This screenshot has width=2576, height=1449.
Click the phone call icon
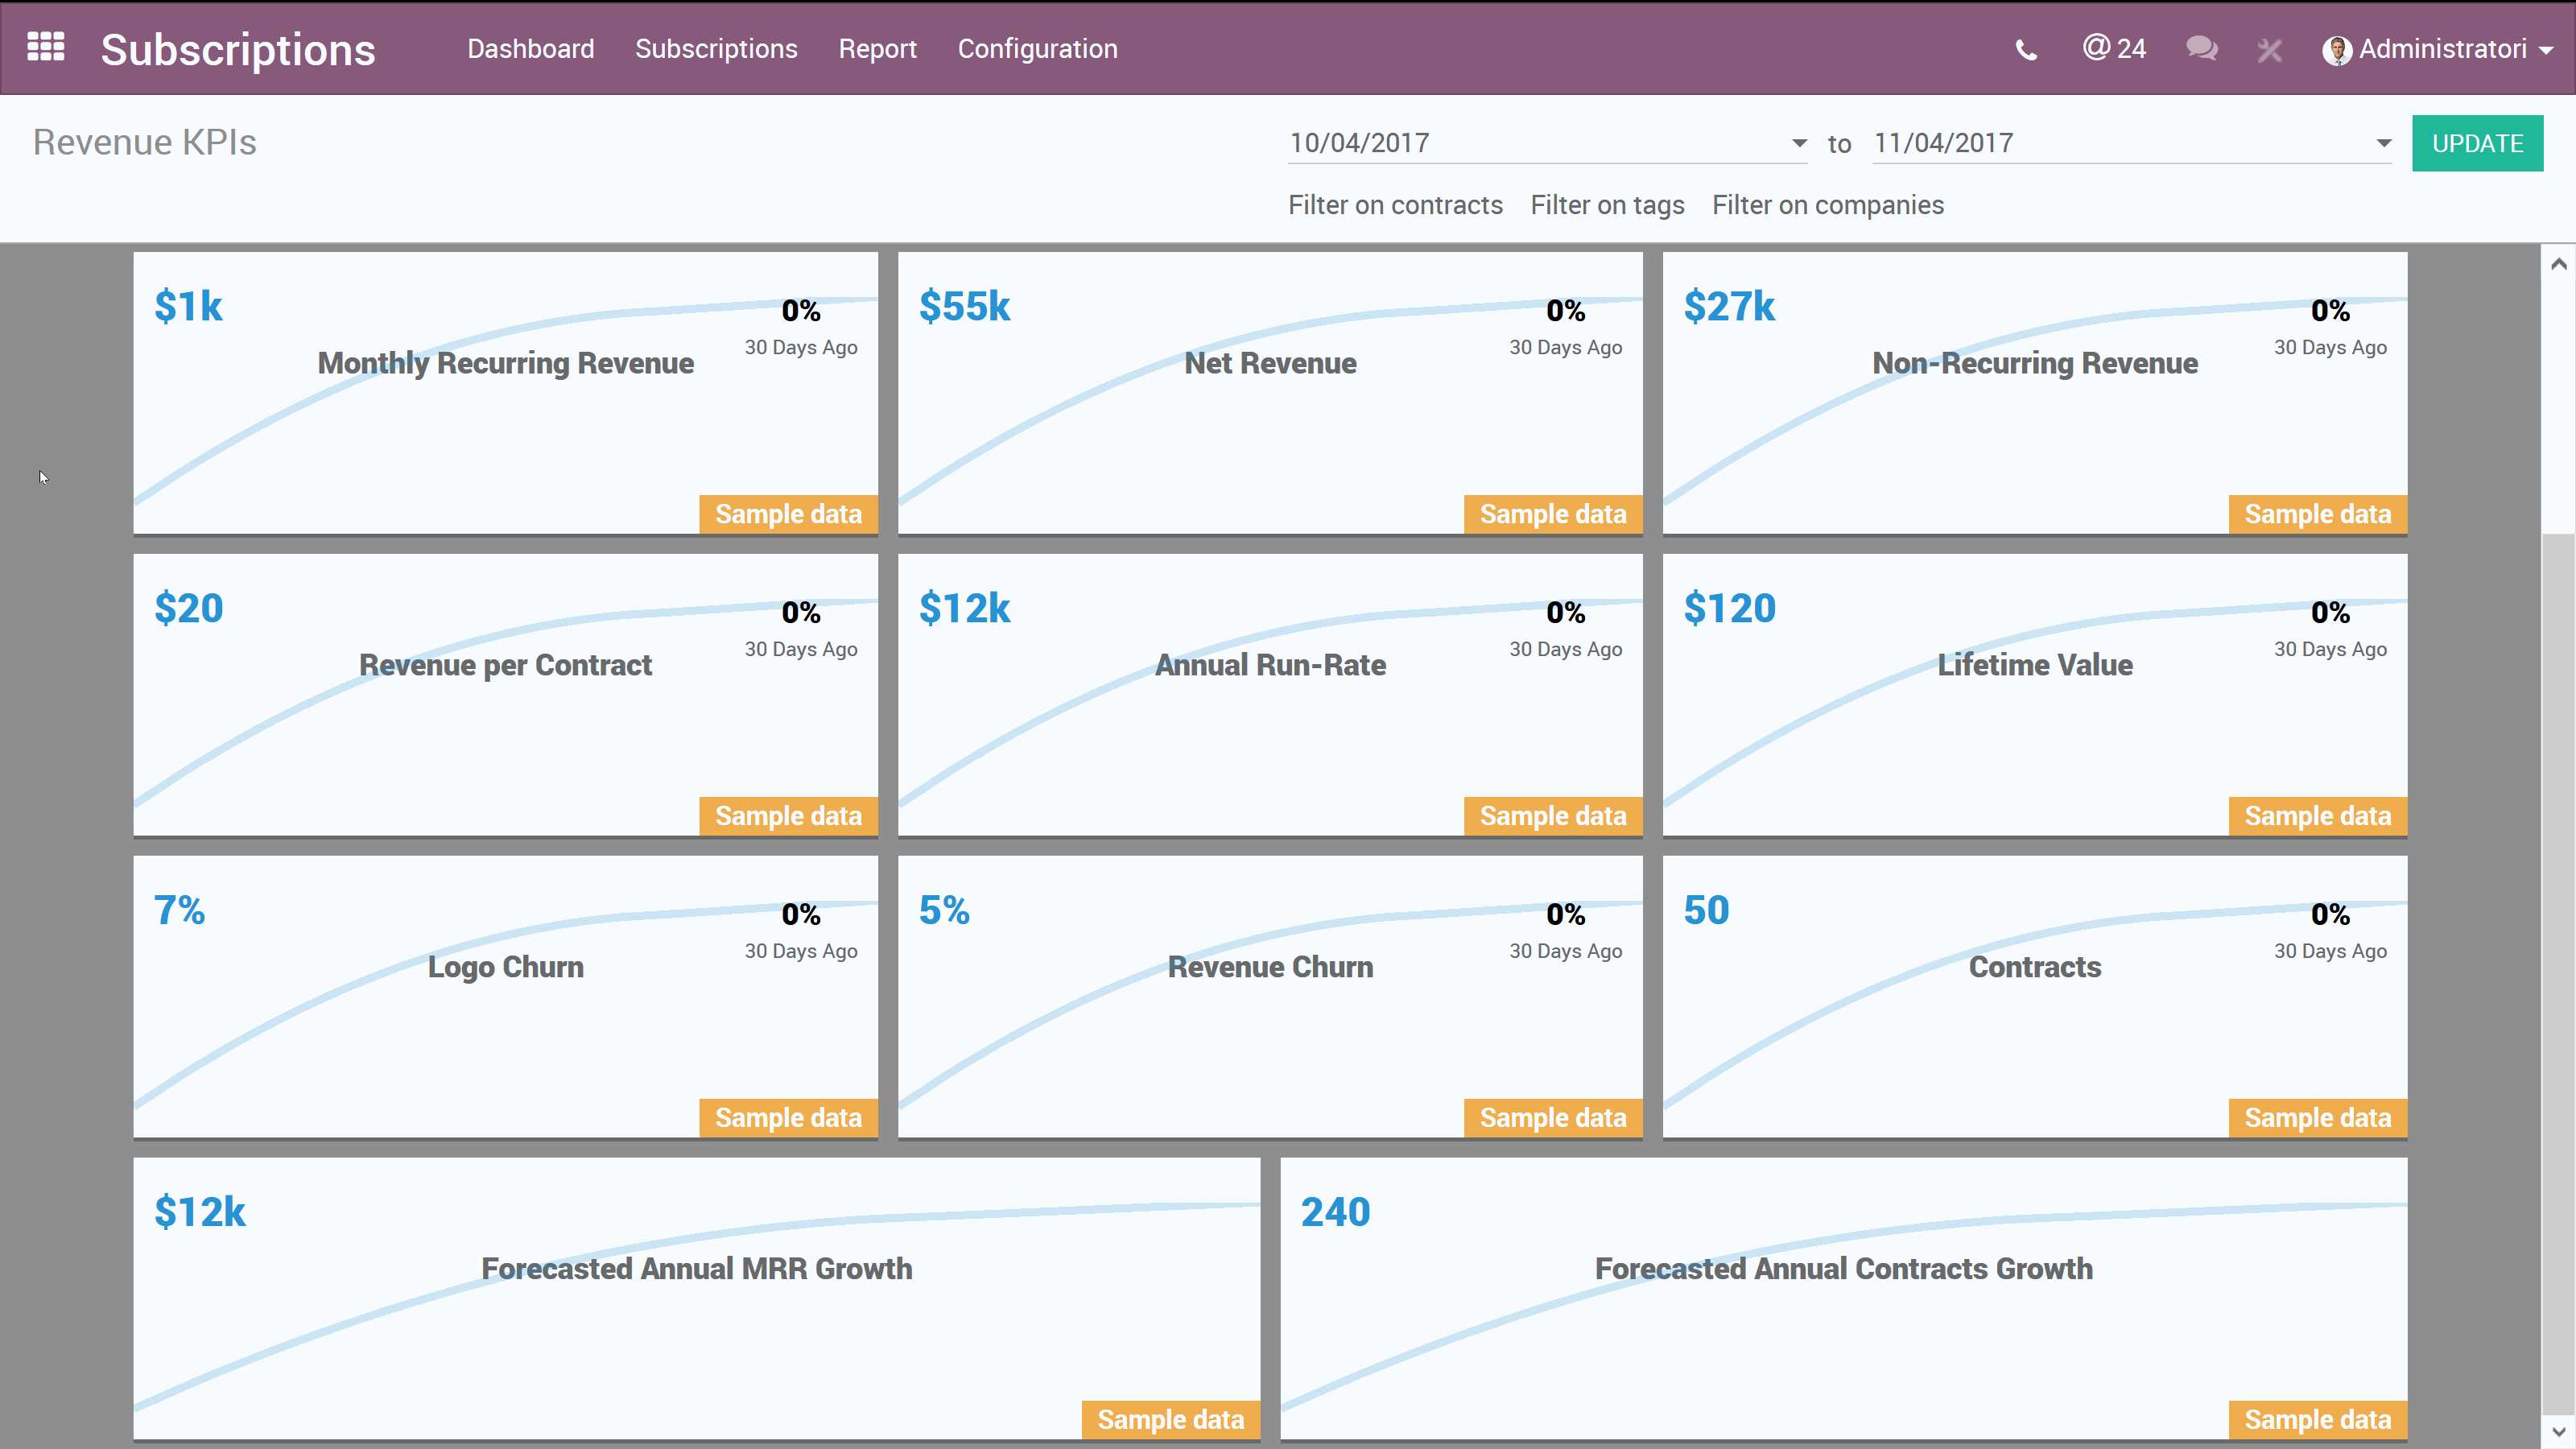pyautogui.click(x=2026, y=49)
